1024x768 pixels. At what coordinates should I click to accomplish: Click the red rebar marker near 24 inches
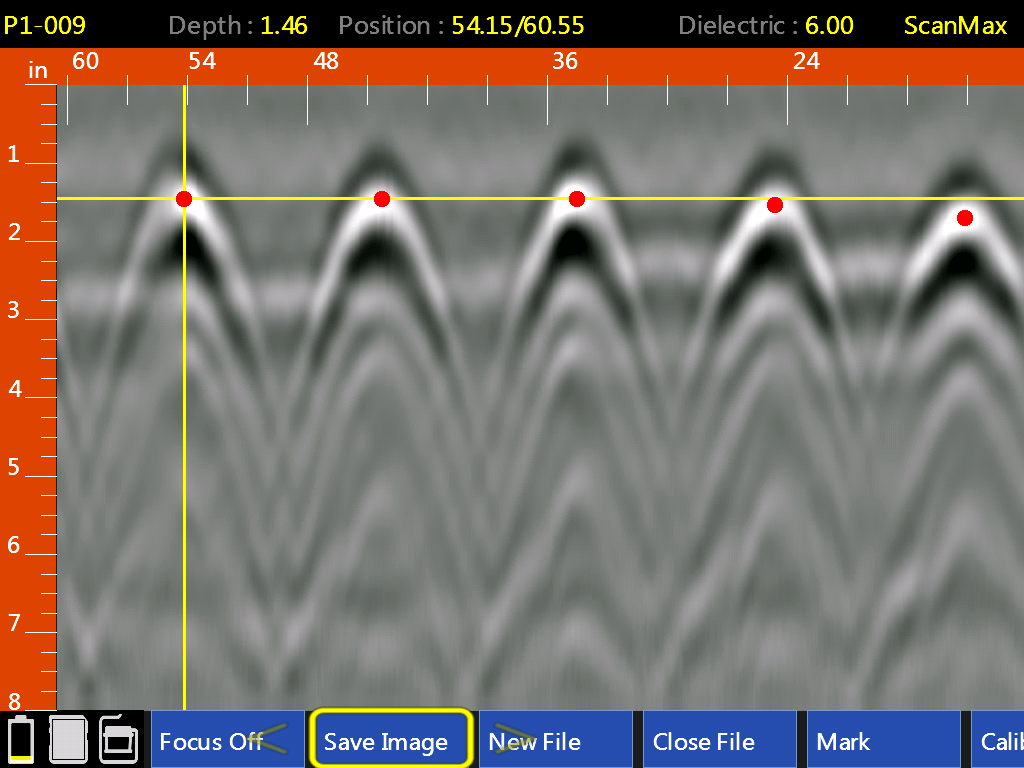(774, 205)
